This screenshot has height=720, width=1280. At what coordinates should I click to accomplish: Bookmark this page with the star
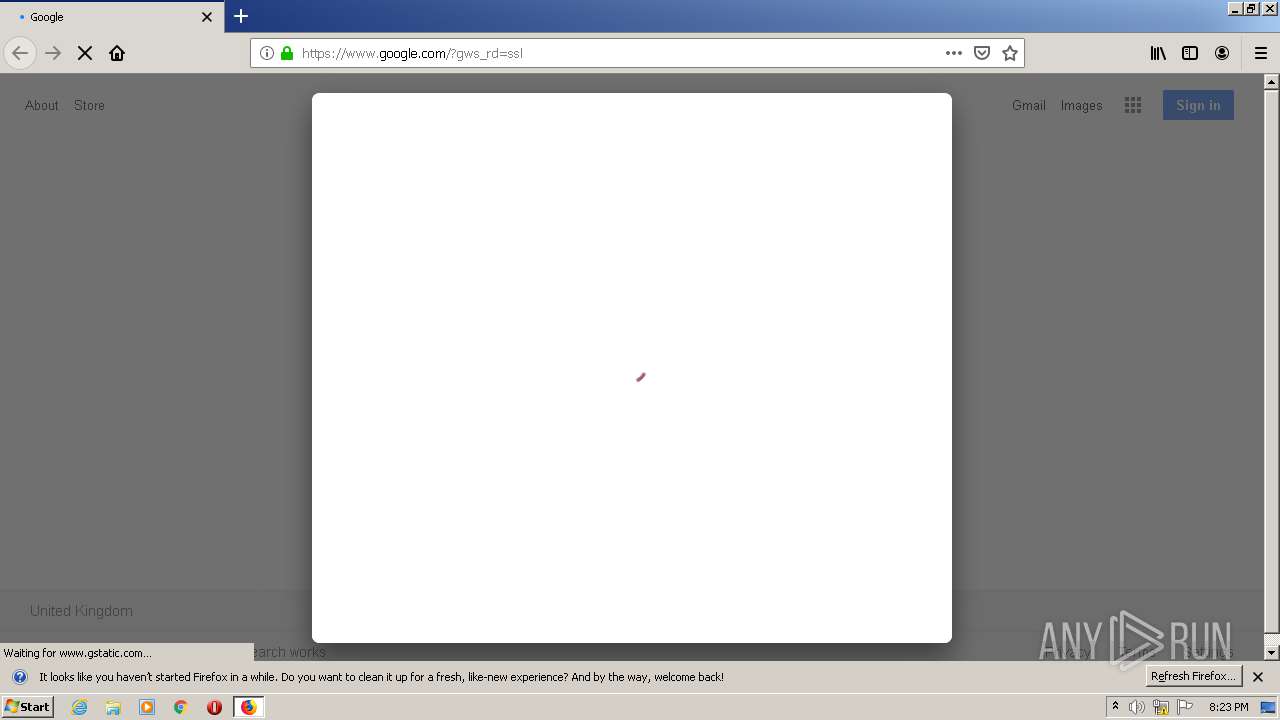click(x=1010, y=53)
